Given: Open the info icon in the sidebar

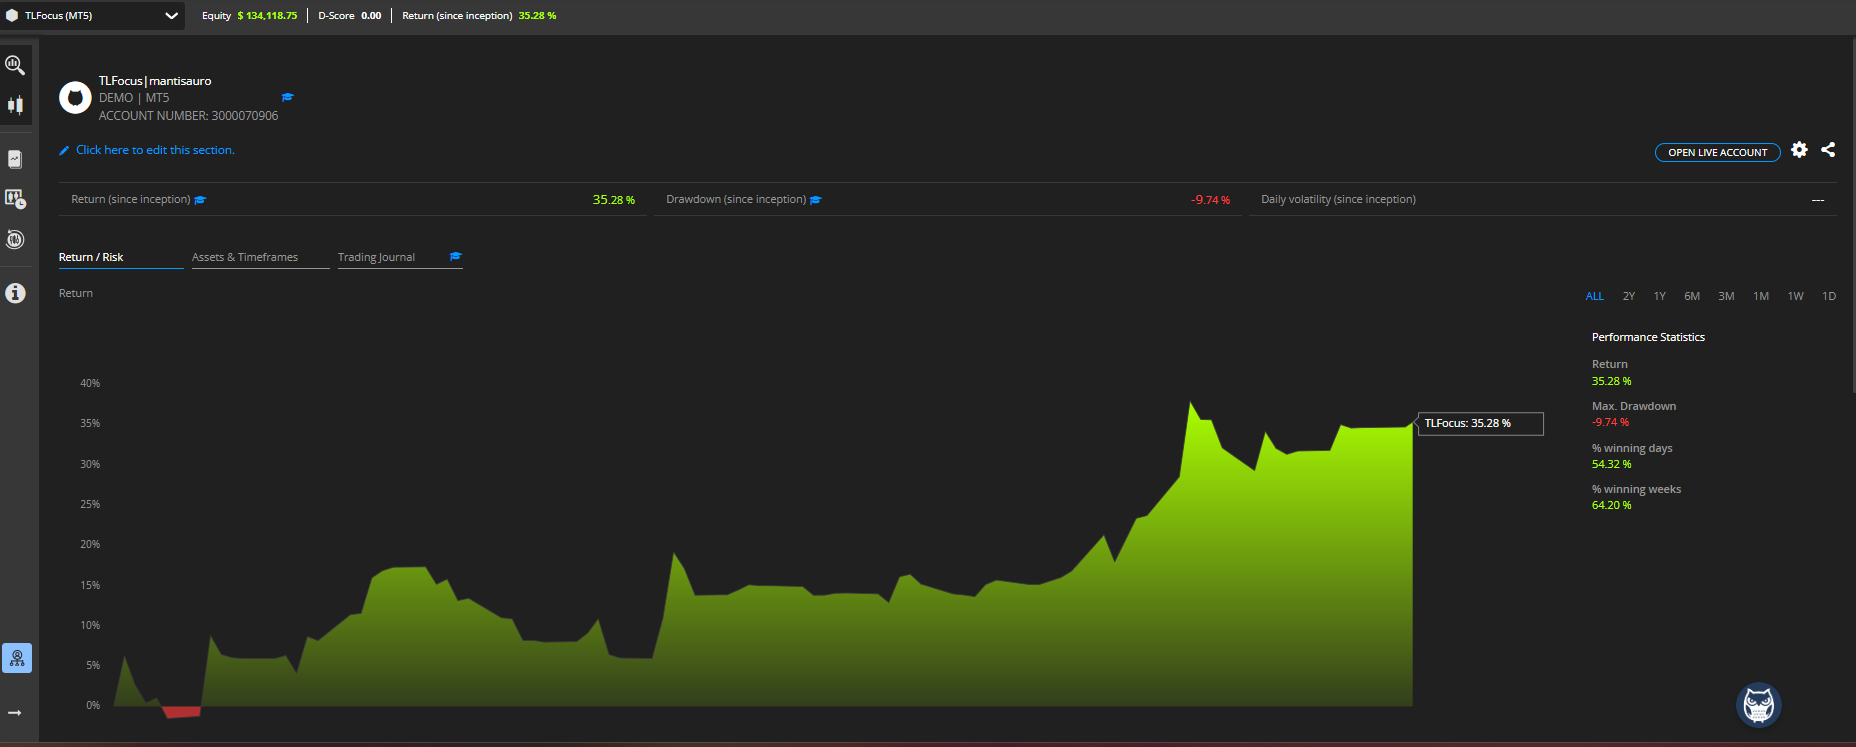Looking at the screenshot, I should click(x=15, y=293).
